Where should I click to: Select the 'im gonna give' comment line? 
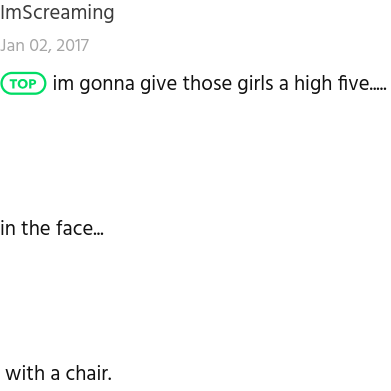point(220,83)
